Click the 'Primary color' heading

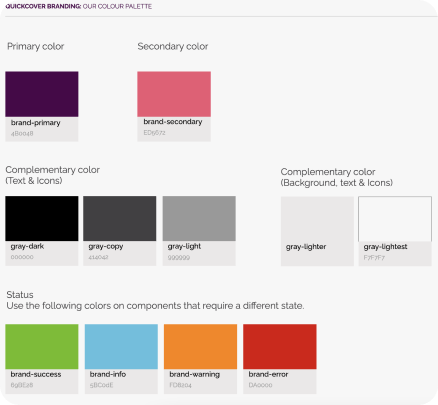pos(36,46)
